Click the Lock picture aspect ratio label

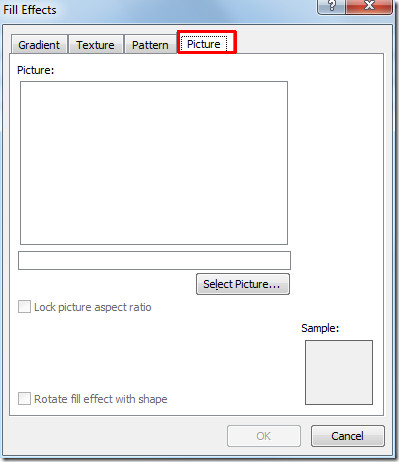pyautogui.click(x=93, y=307)
